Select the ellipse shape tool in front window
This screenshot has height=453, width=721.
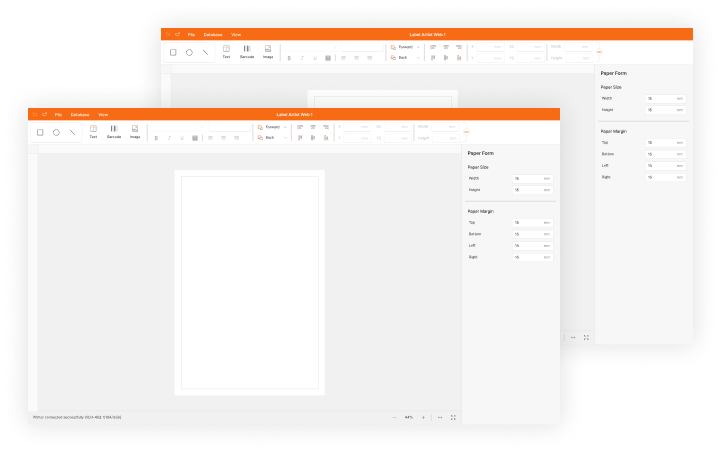[x=56, y=132]
